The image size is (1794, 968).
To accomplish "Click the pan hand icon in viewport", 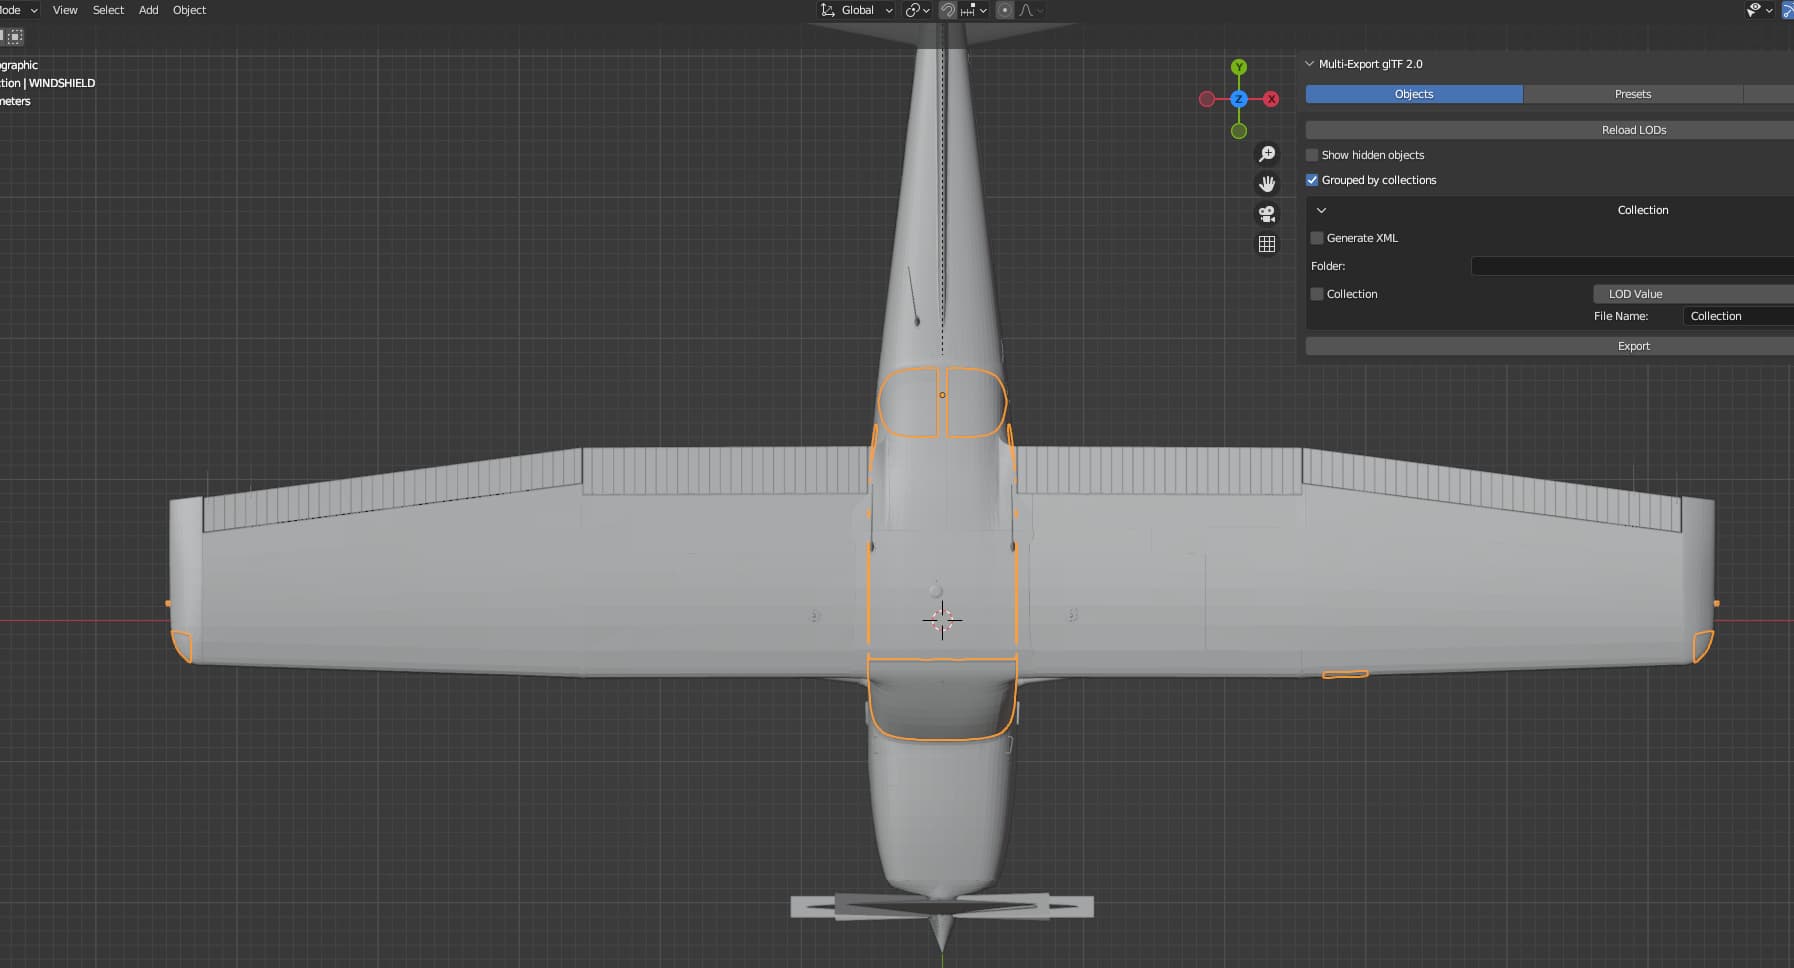I will tap(1267, 184).
